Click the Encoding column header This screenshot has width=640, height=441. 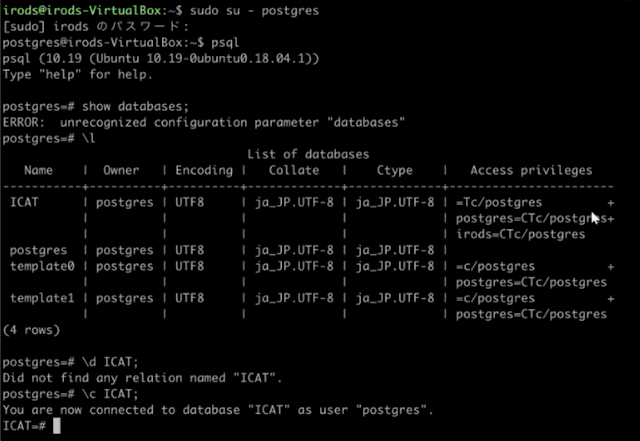[x=204, y=171]
